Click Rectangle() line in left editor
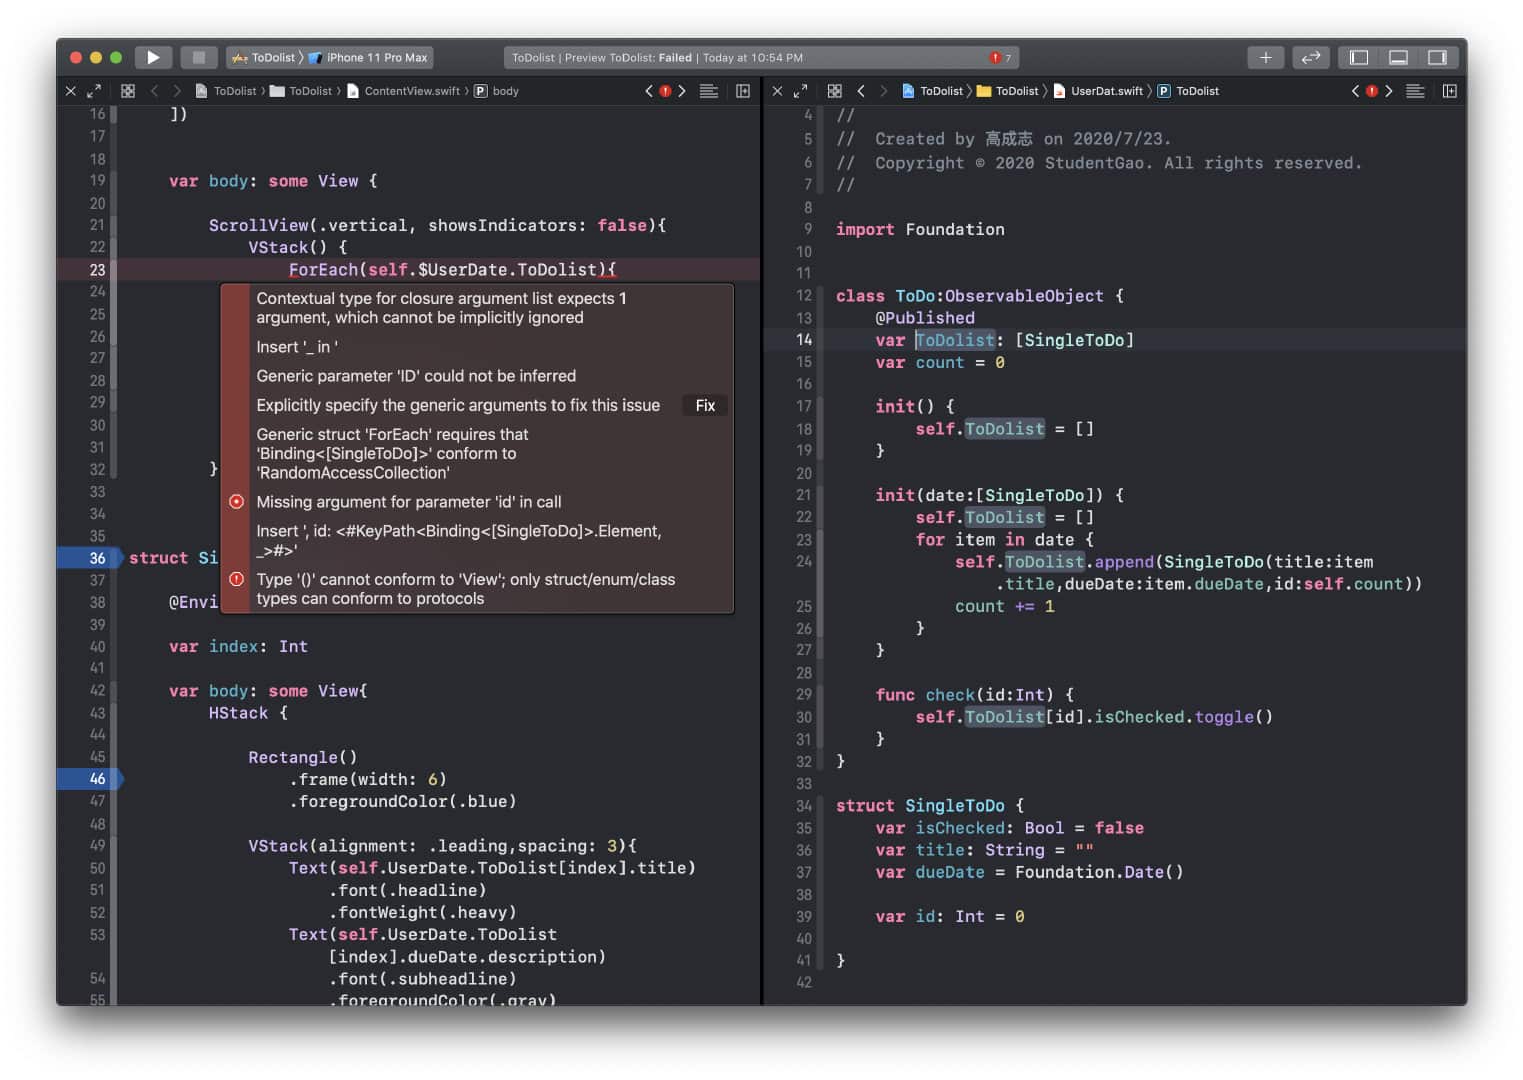The image size is (1523, 1080). (303, 758)
